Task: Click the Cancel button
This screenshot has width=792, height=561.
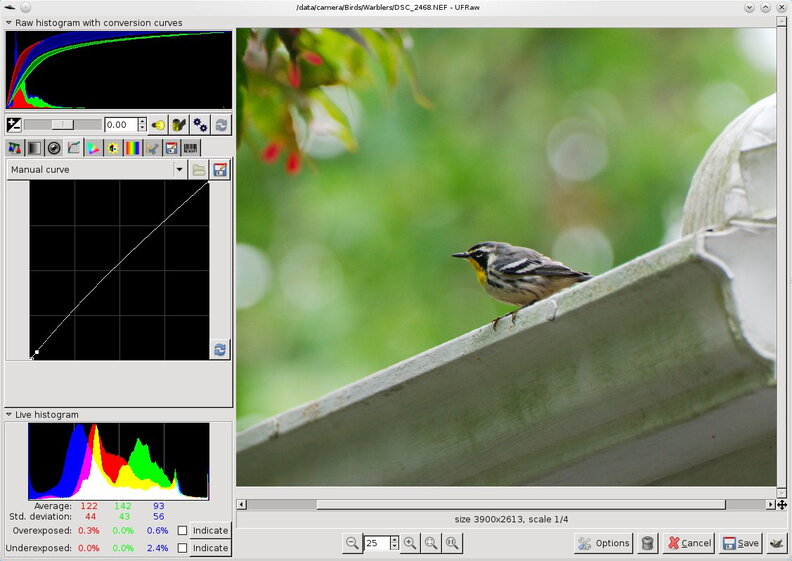Action: [x=689, y=543]
